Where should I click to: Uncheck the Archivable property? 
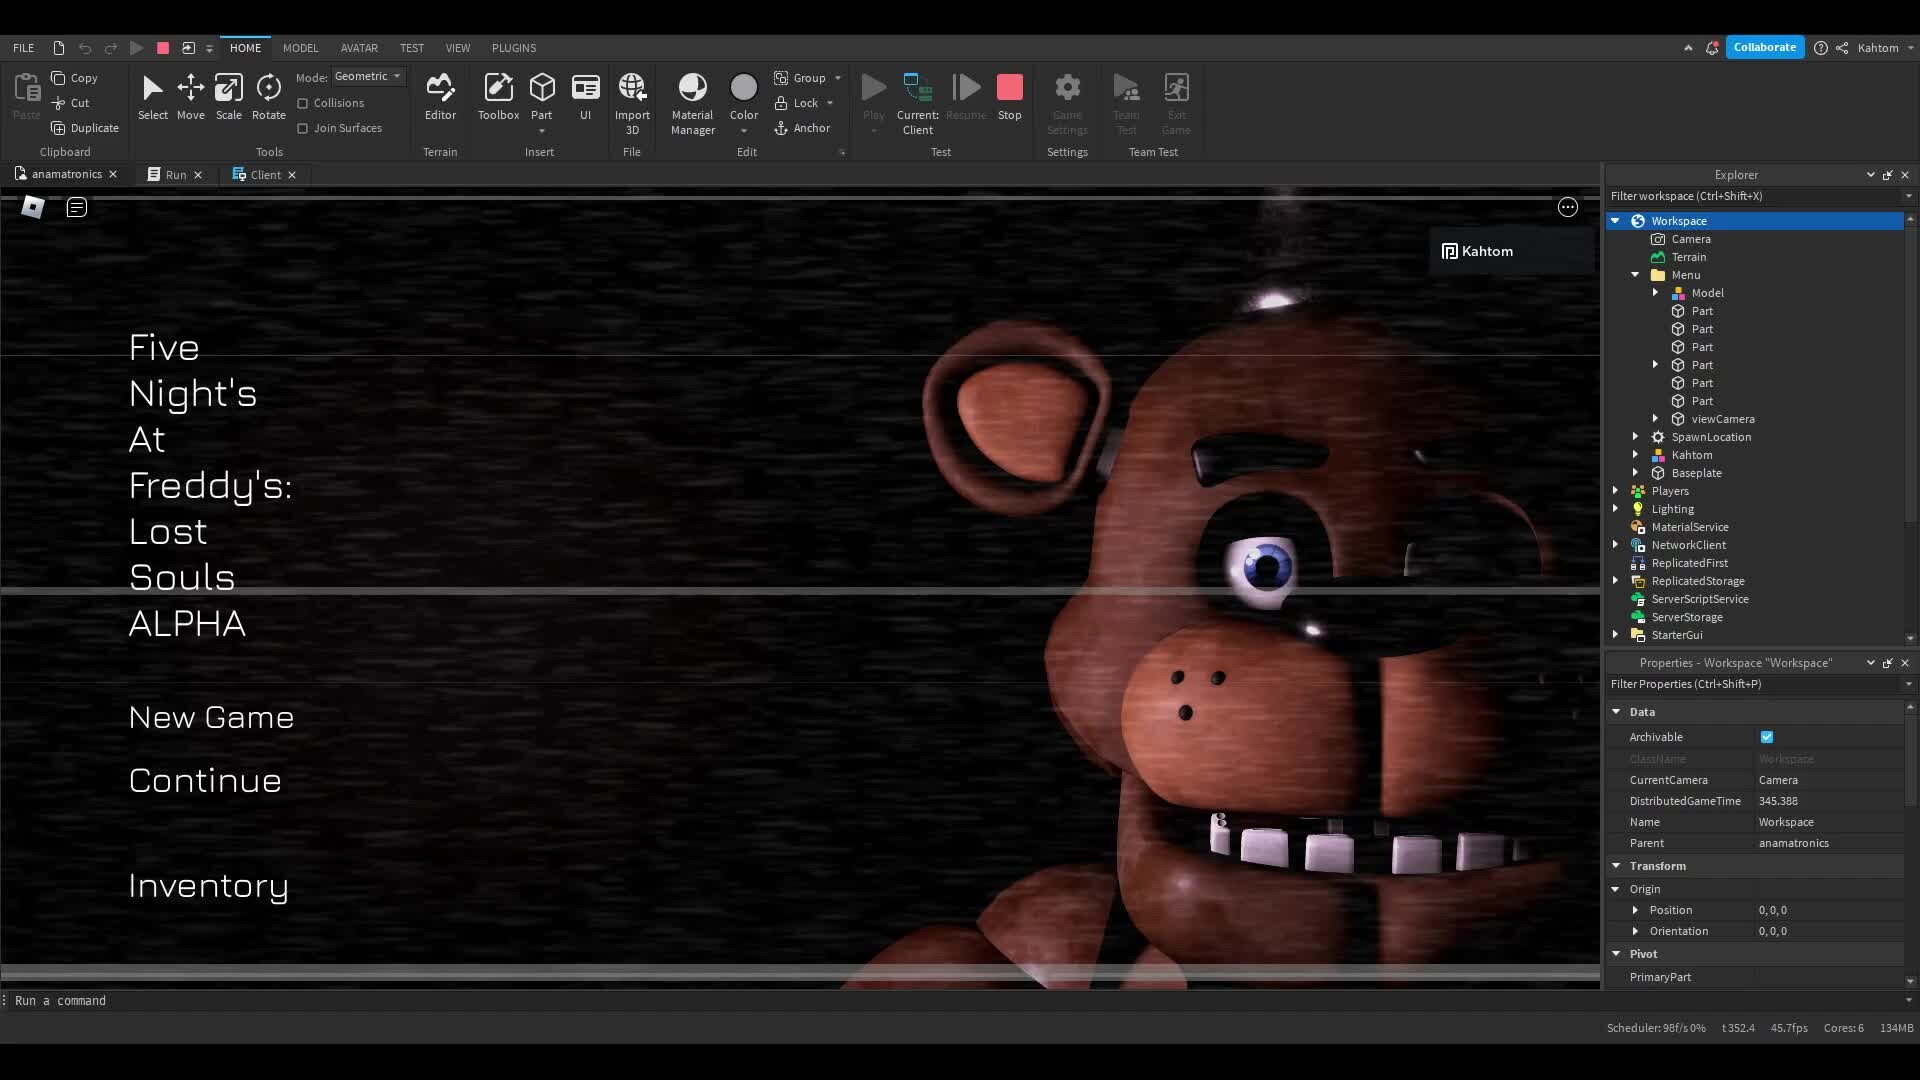pos(1768,737)
